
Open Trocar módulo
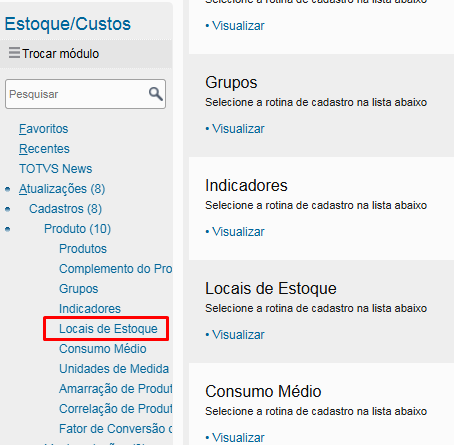click(60, 54)
